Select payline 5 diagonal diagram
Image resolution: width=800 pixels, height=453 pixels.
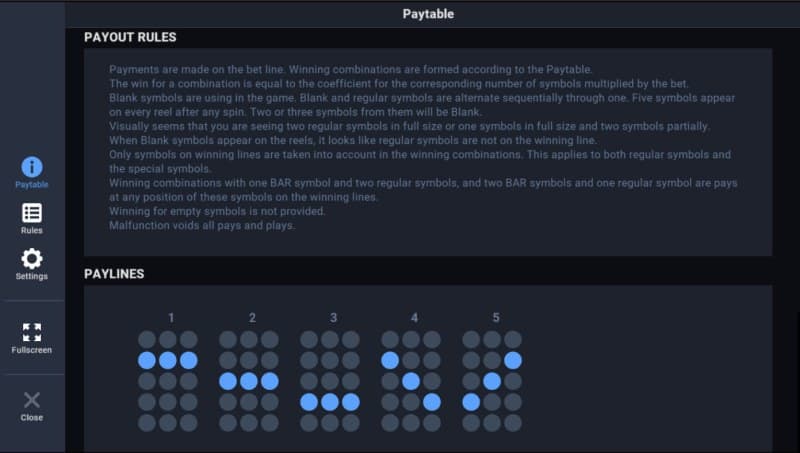[x=492, y=381]
